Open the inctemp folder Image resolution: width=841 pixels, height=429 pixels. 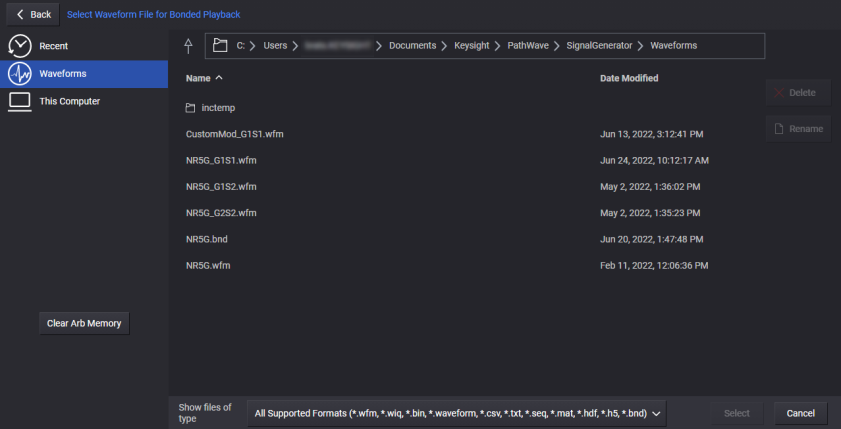pyautogui.click(x=217, y=107)
